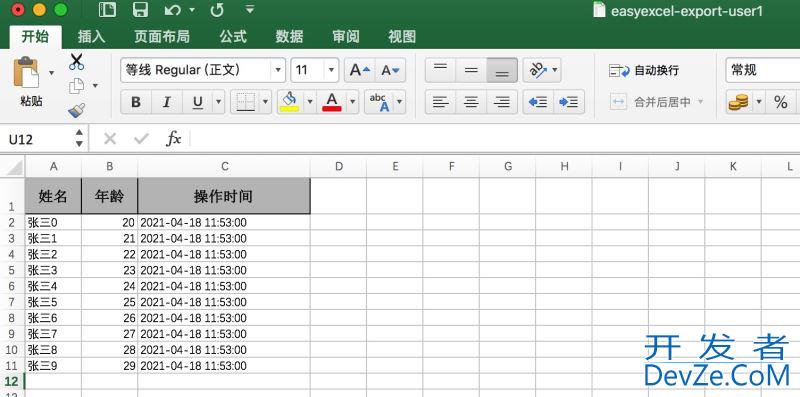This screenshot has height=397, width=800.
Task: Open the Paste options arrow
Action: tap(51, 73)
